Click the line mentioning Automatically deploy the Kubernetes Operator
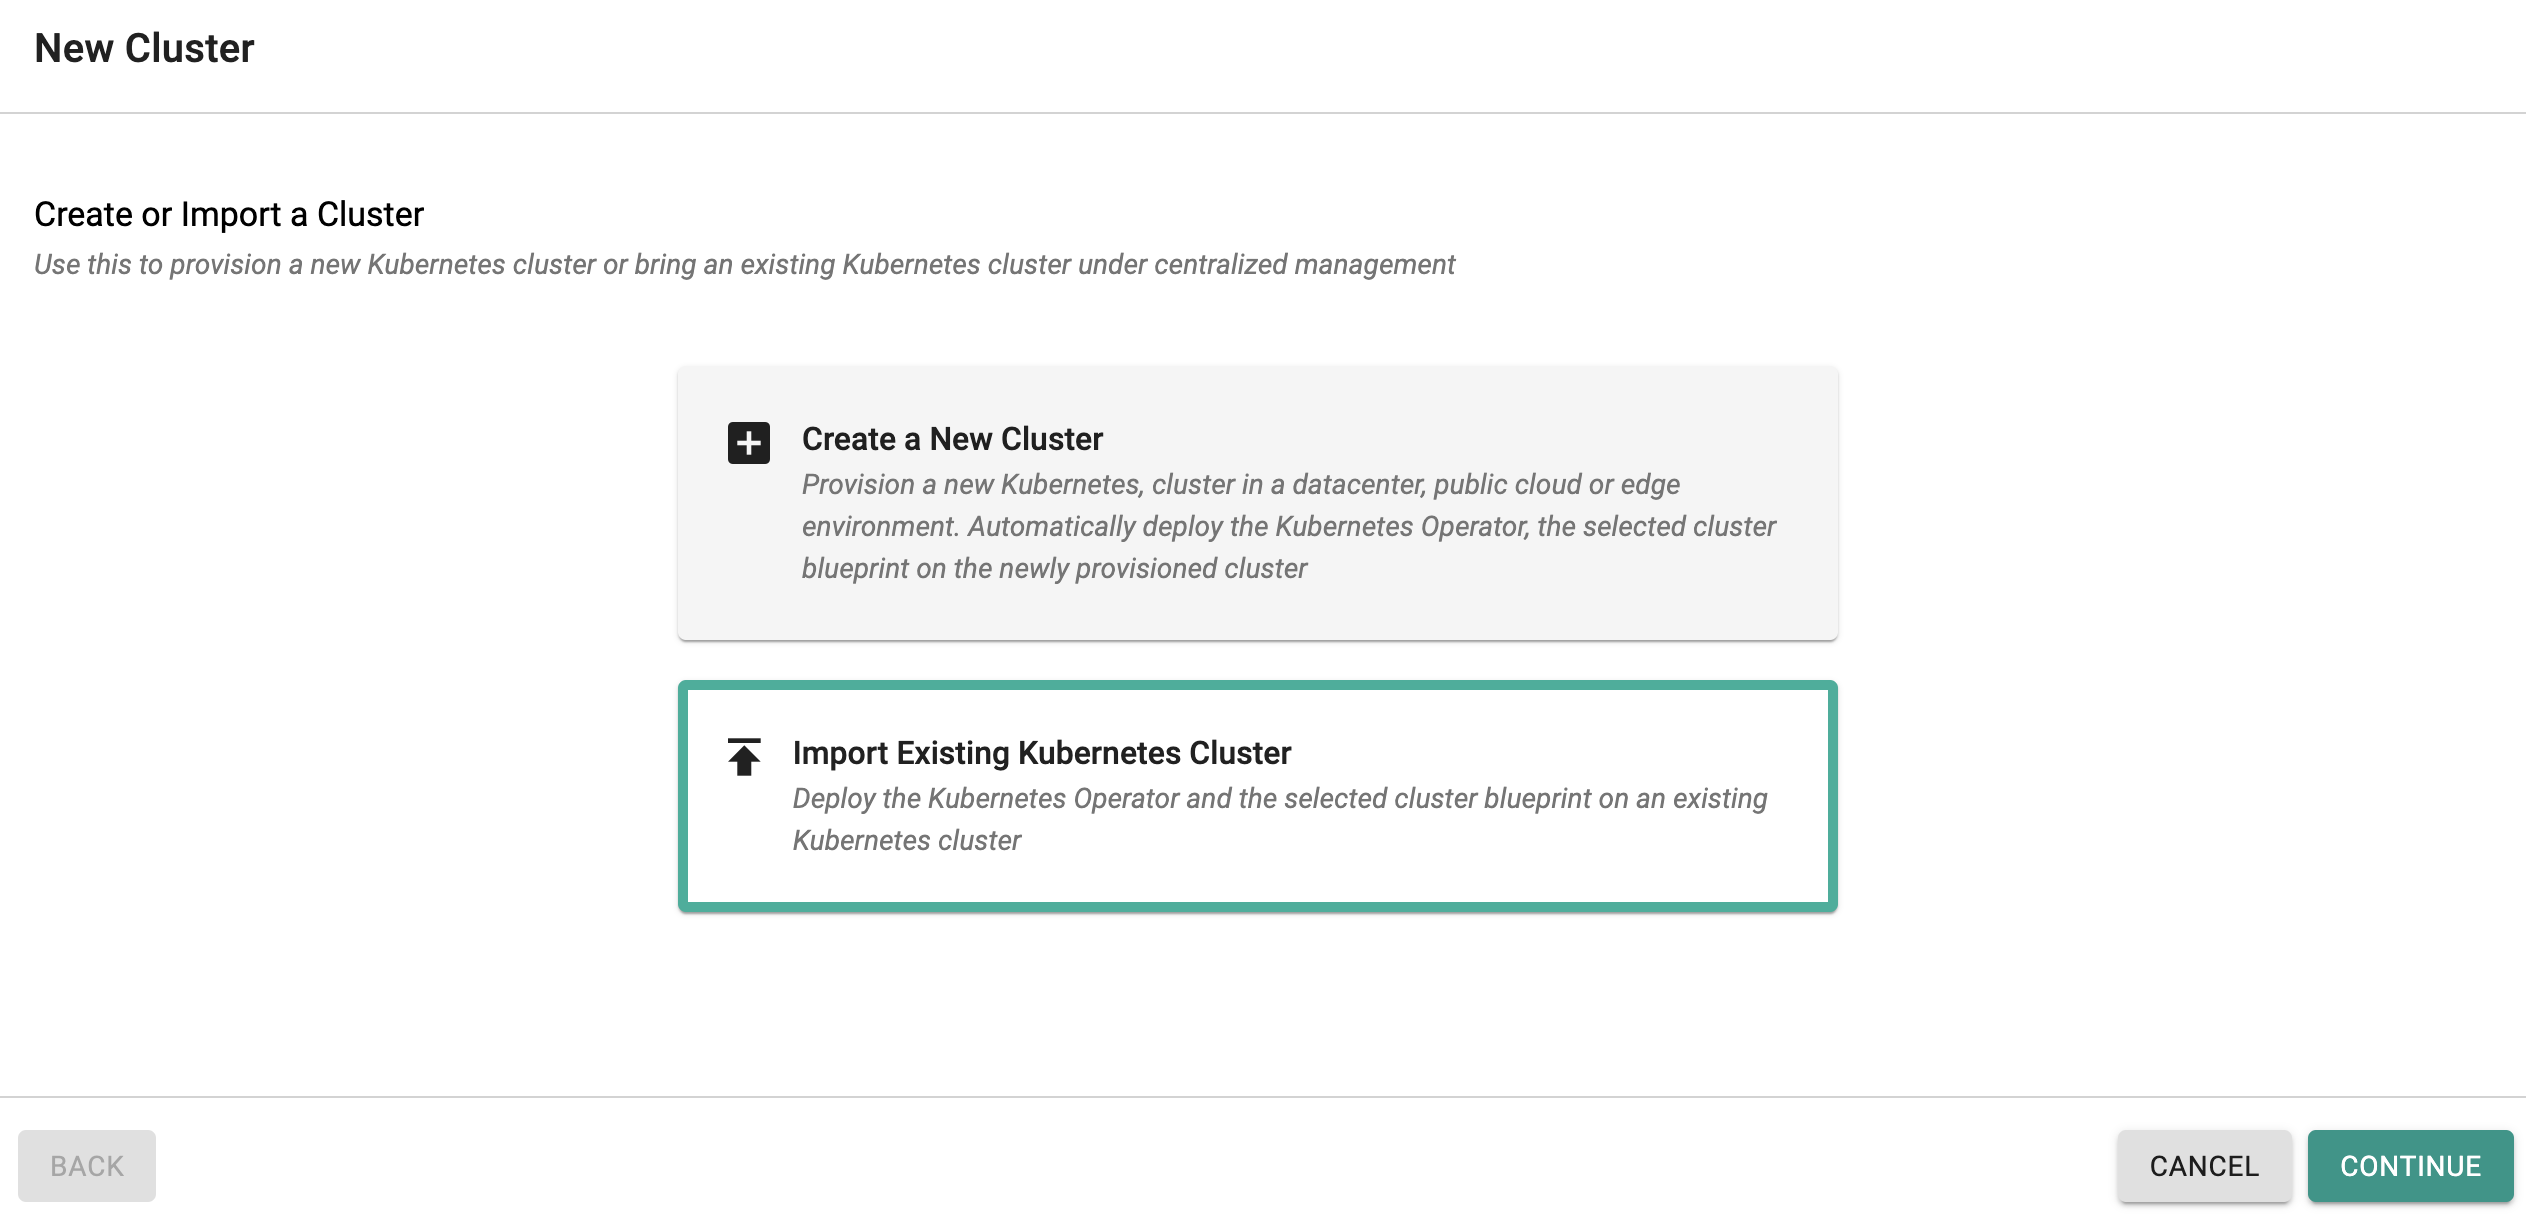The height and width of the screenshot is (1218, 2526). click(x=1288, y=526)
